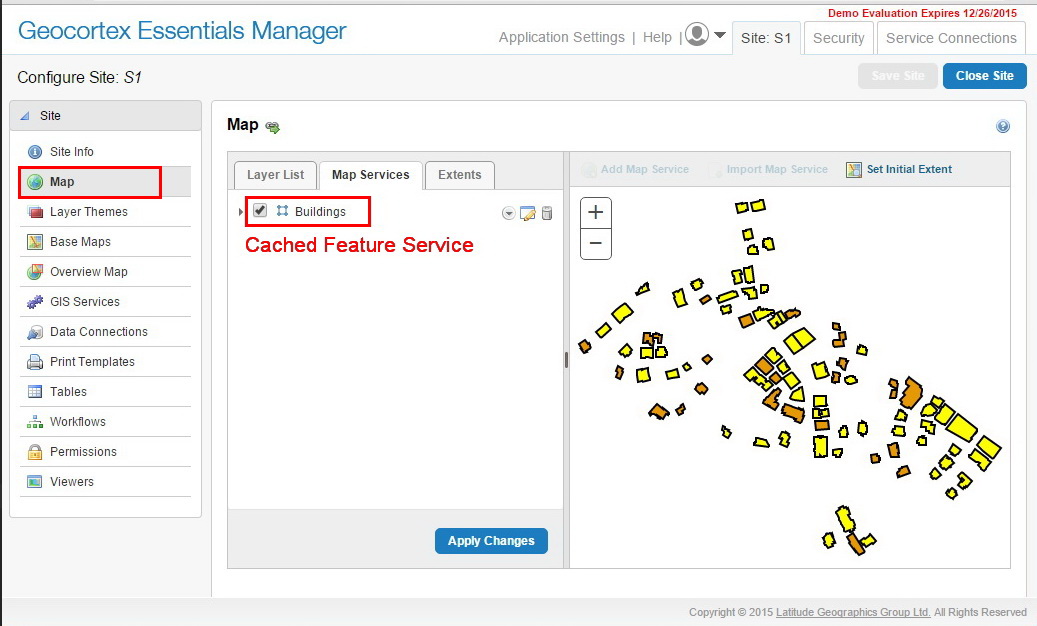Click the Geocortex Essentials Manager title

[182, 30]
